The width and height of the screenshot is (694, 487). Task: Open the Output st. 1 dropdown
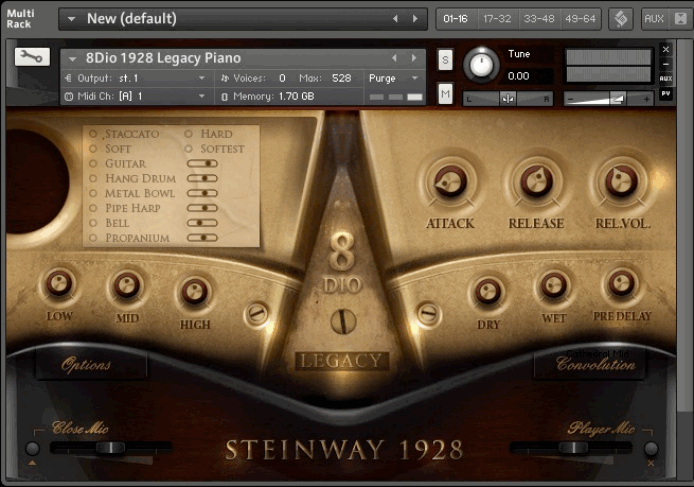pyautogui.click(x=137, y=78)
